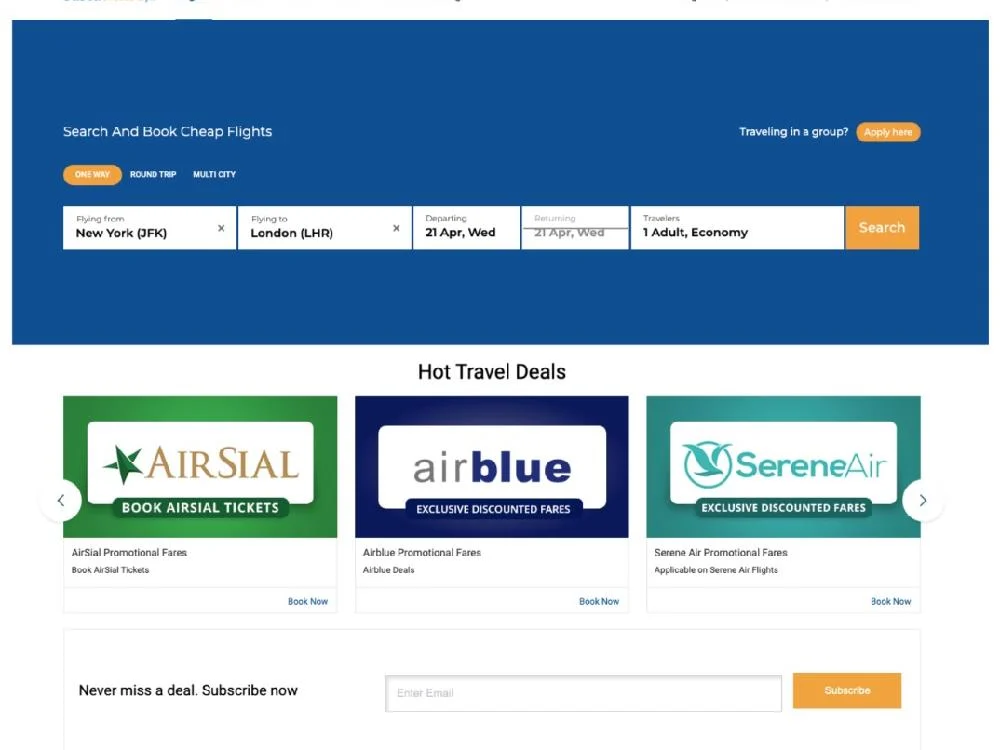Click the Serene Air Promotional Fares title
Screen dimensions: 1000x750
tap(721, 552)
